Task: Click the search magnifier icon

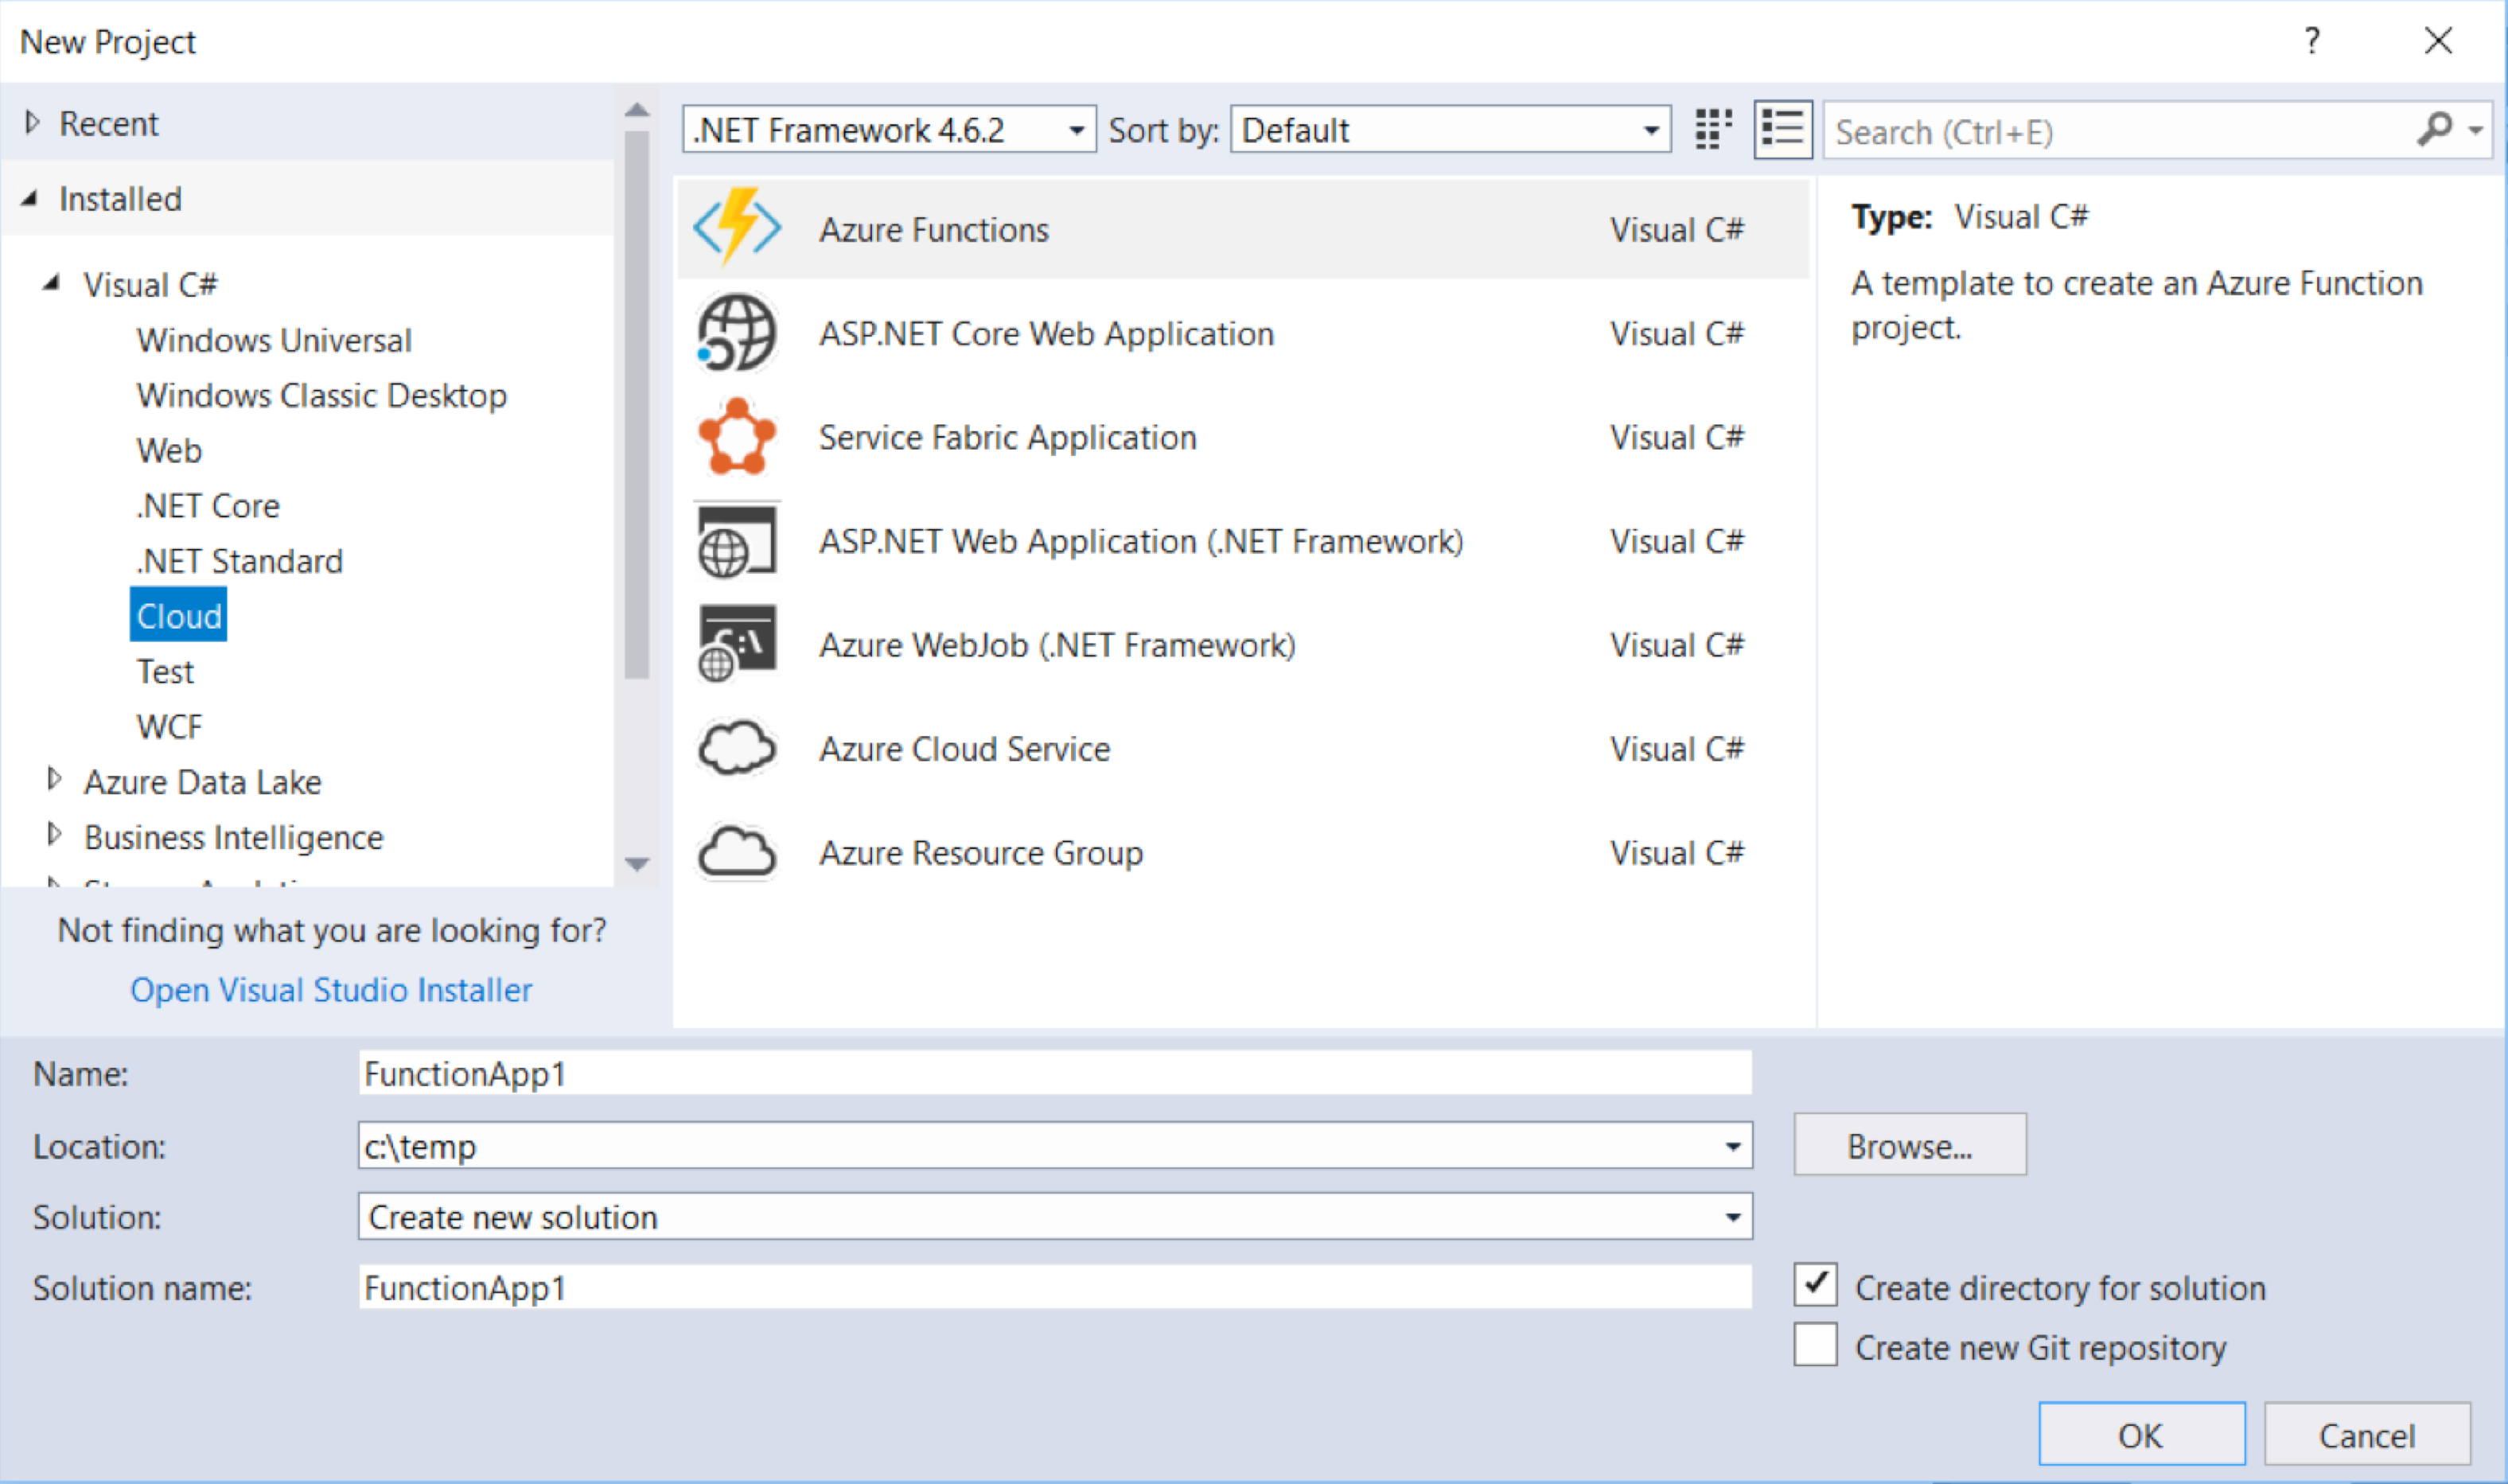Action: point(2435,129)
